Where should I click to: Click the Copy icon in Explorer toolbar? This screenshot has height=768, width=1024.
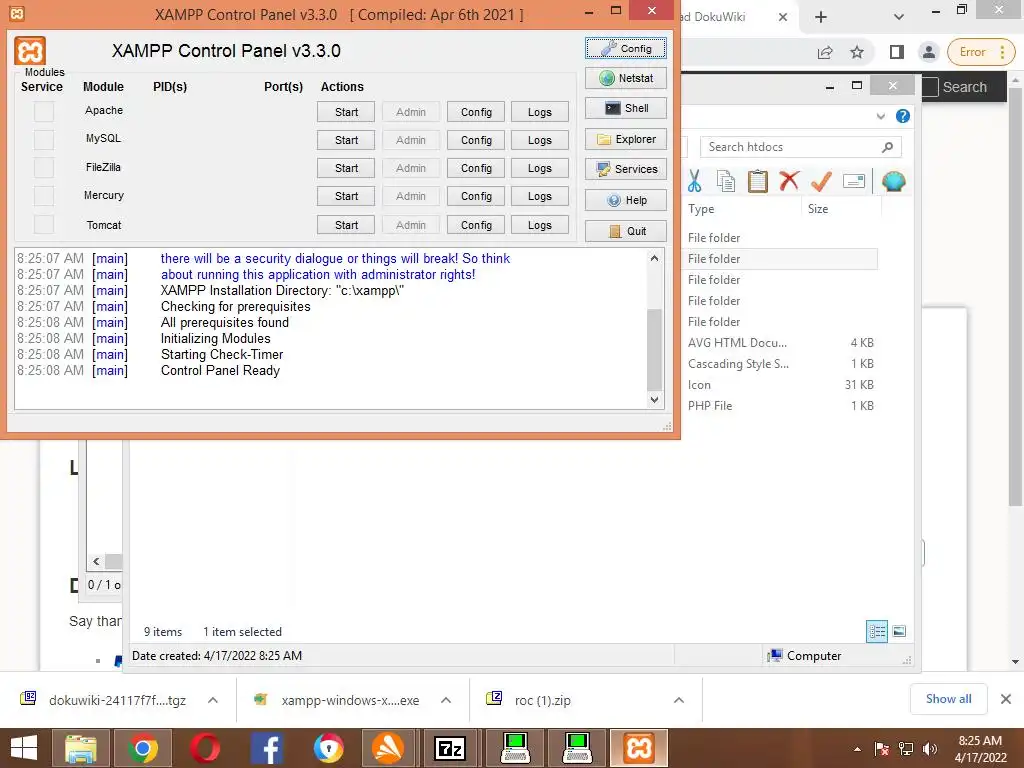point(726,181)
